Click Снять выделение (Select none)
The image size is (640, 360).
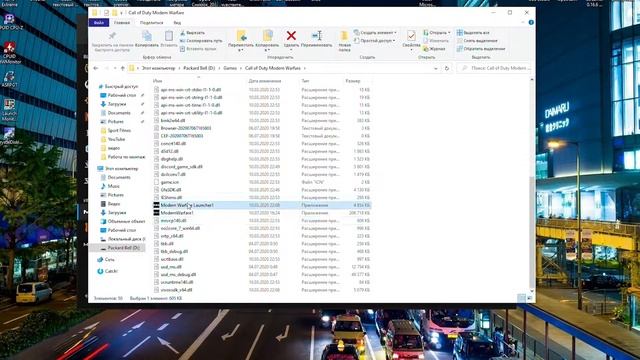(x=477, y=41)
